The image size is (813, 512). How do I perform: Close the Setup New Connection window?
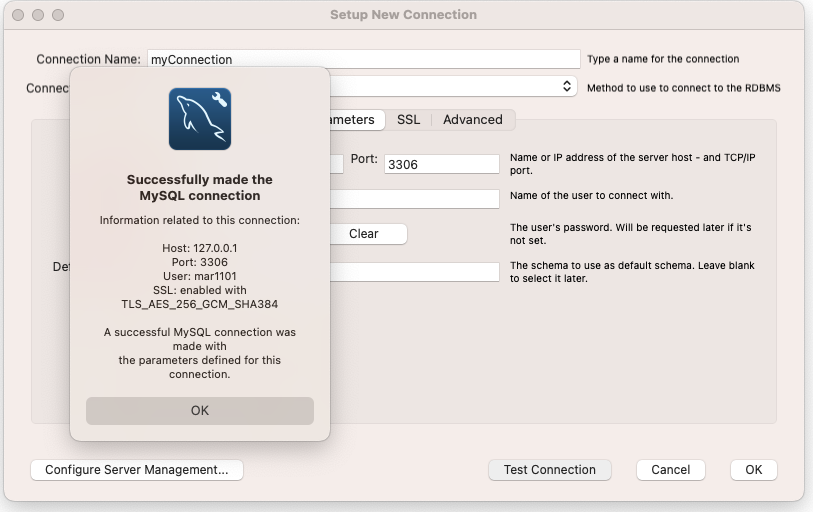point(18,15)
